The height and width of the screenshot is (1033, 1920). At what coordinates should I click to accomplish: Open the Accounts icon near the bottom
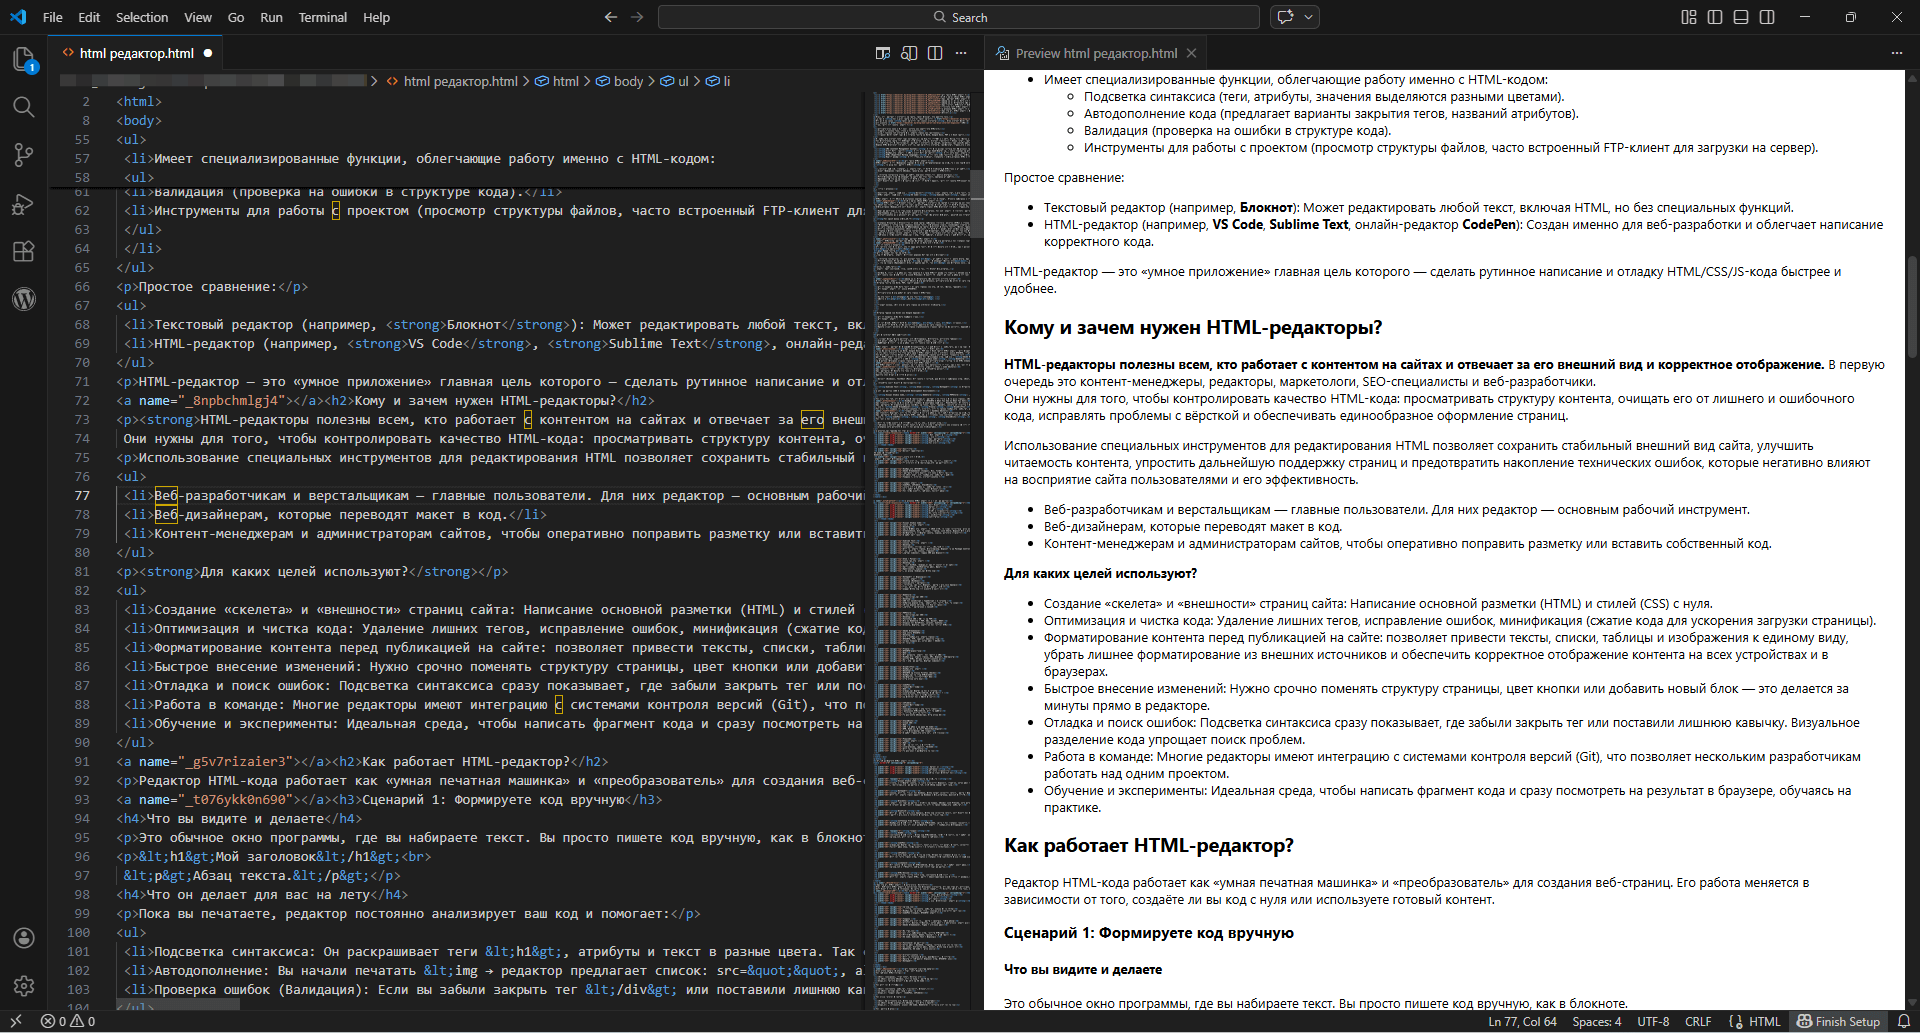[x=24, y=938]
